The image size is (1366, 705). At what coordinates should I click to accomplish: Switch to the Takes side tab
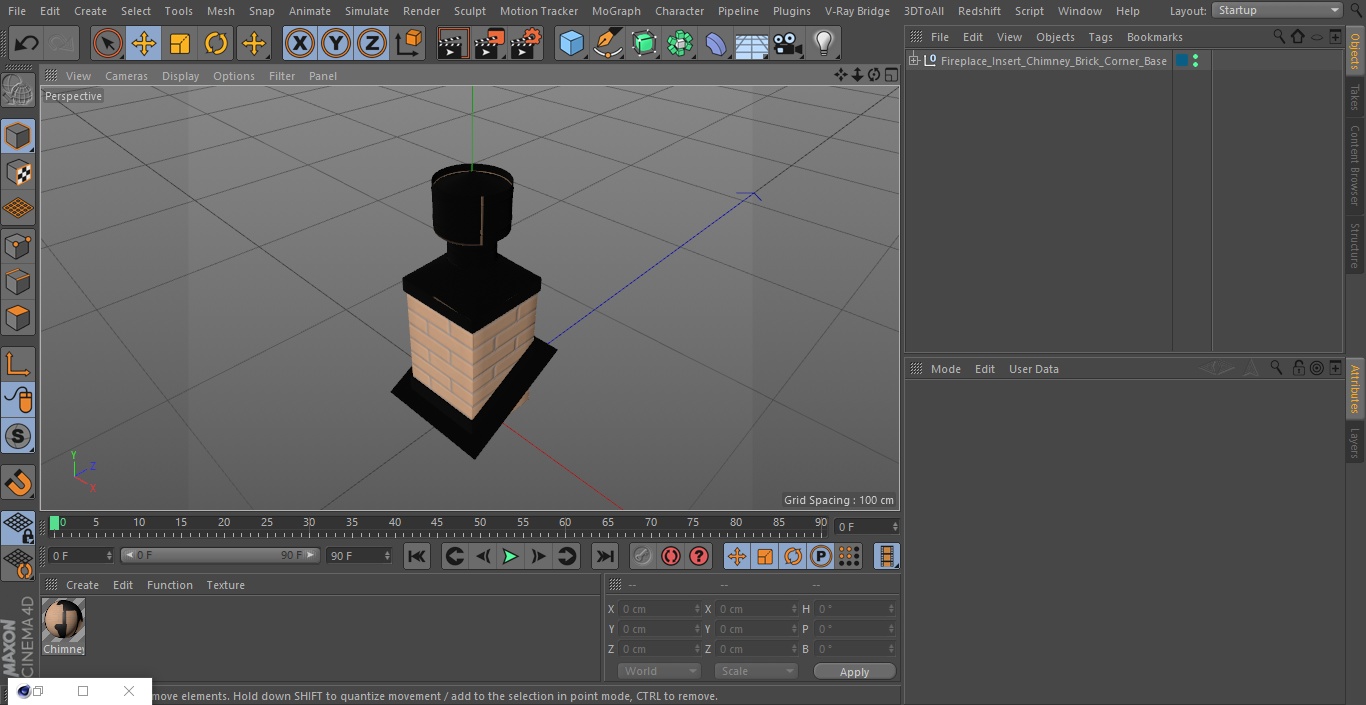pos(1355,97)
